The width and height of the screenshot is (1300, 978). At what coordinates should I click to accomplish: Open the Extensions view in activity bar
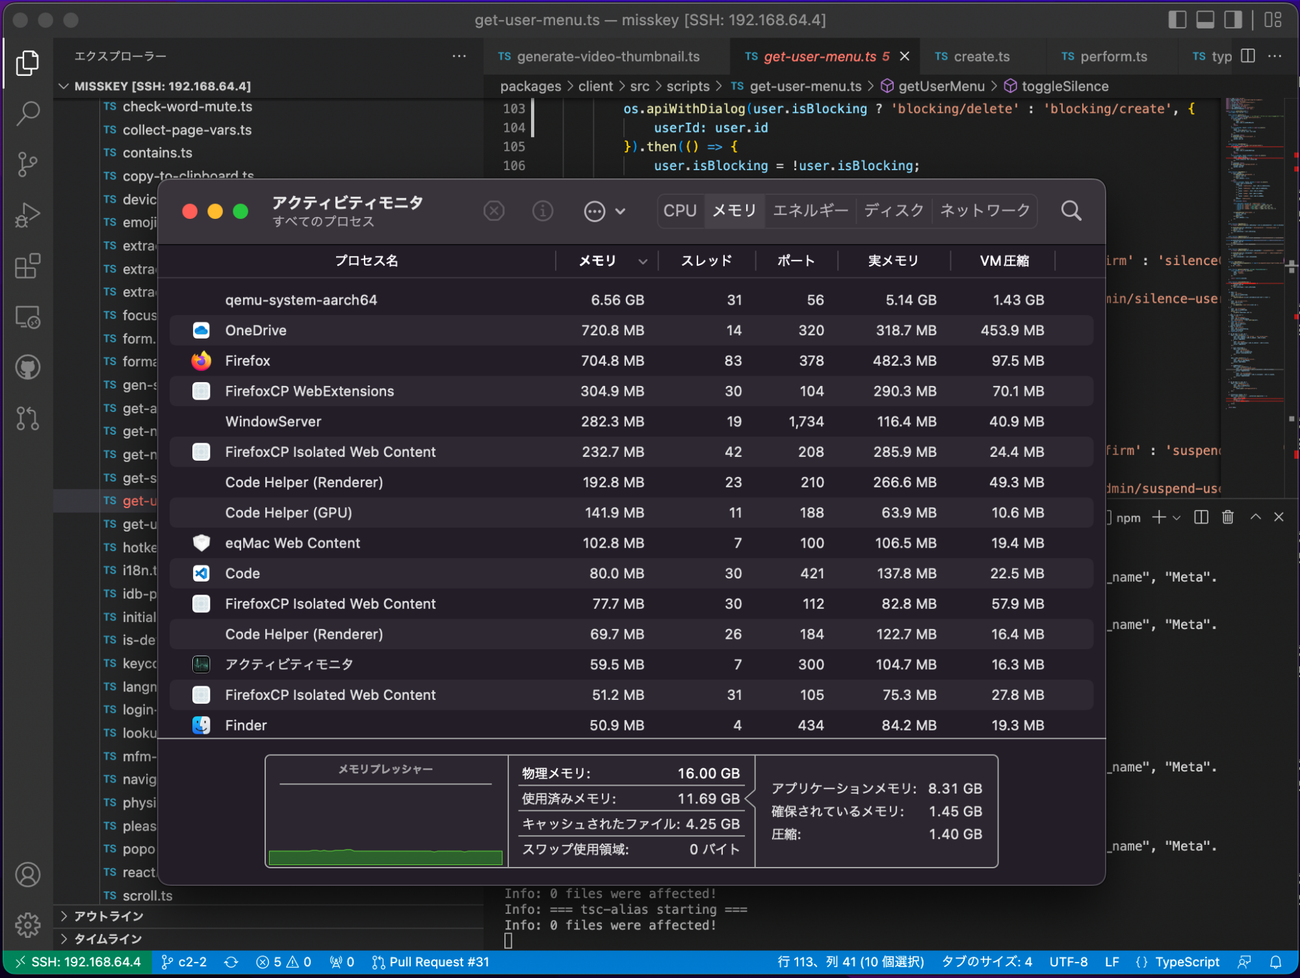28,266
